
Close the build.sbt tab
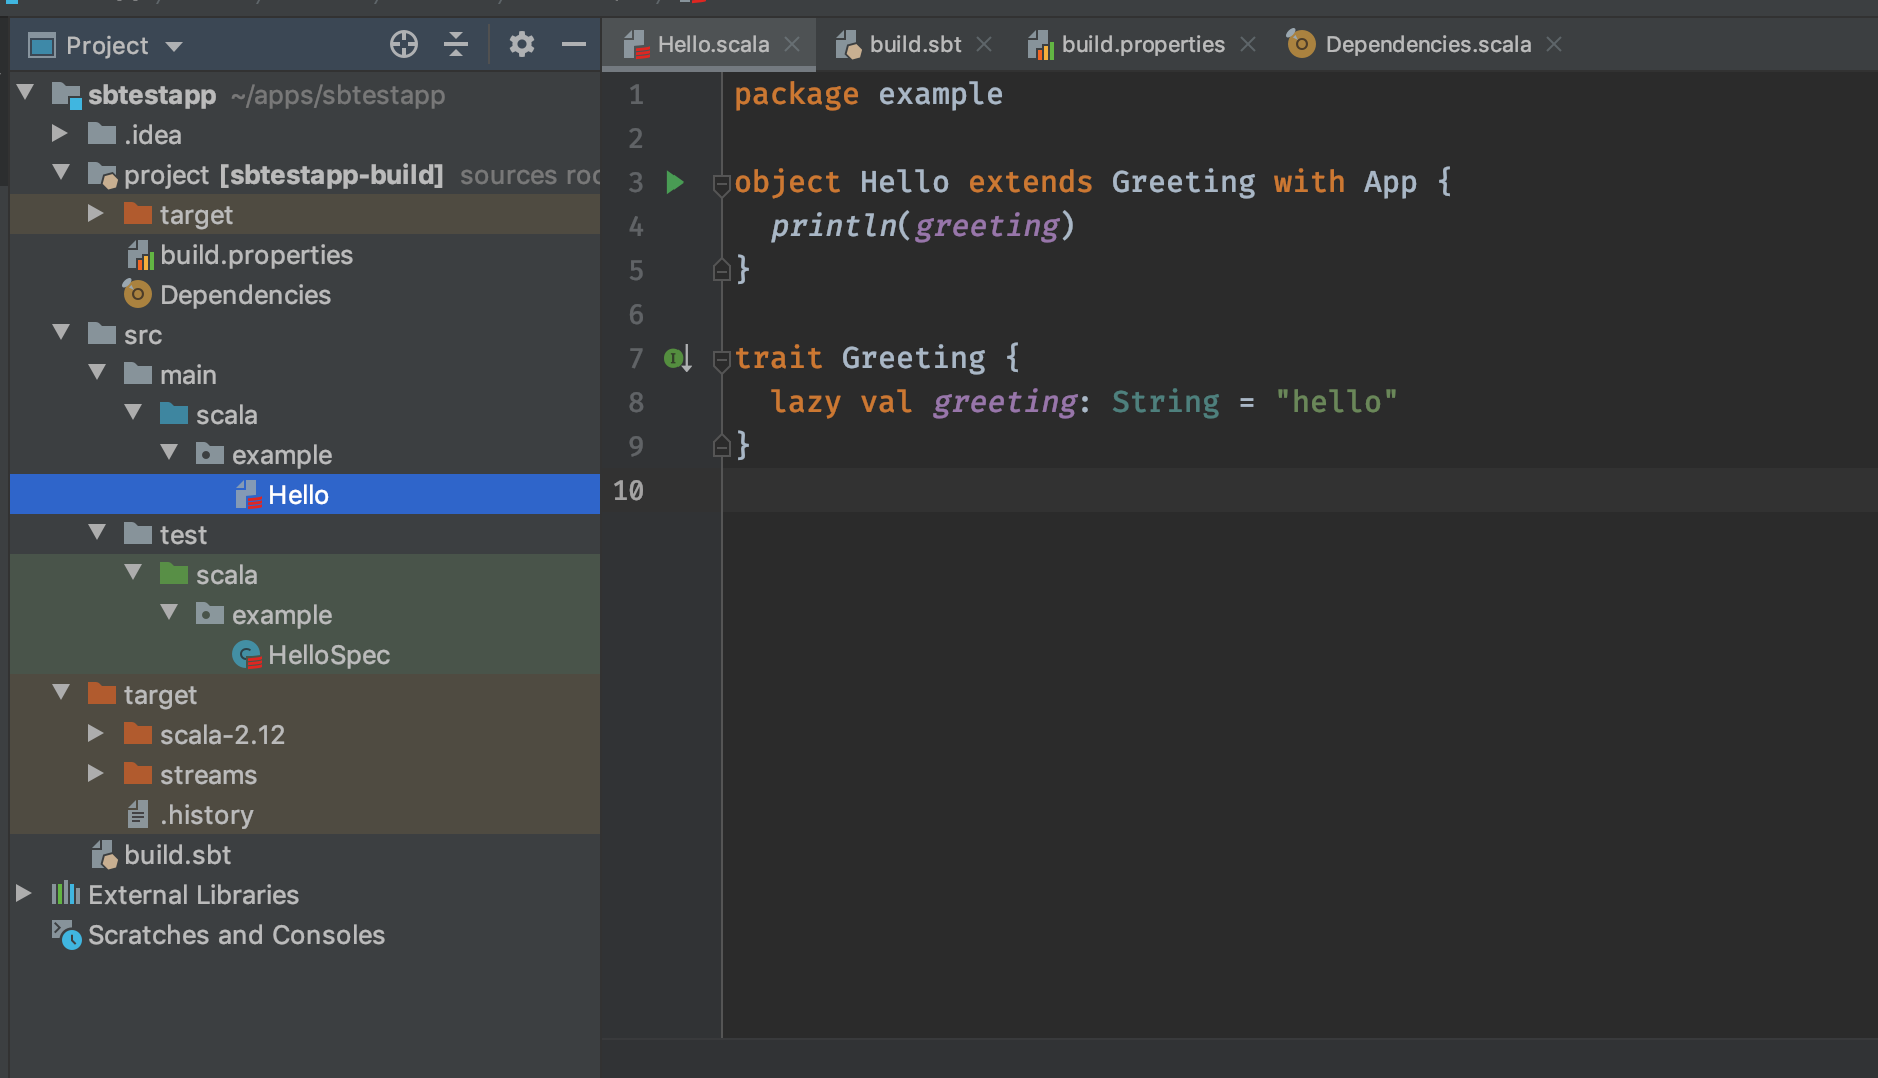pyautogui.click(x=984, y=44)
